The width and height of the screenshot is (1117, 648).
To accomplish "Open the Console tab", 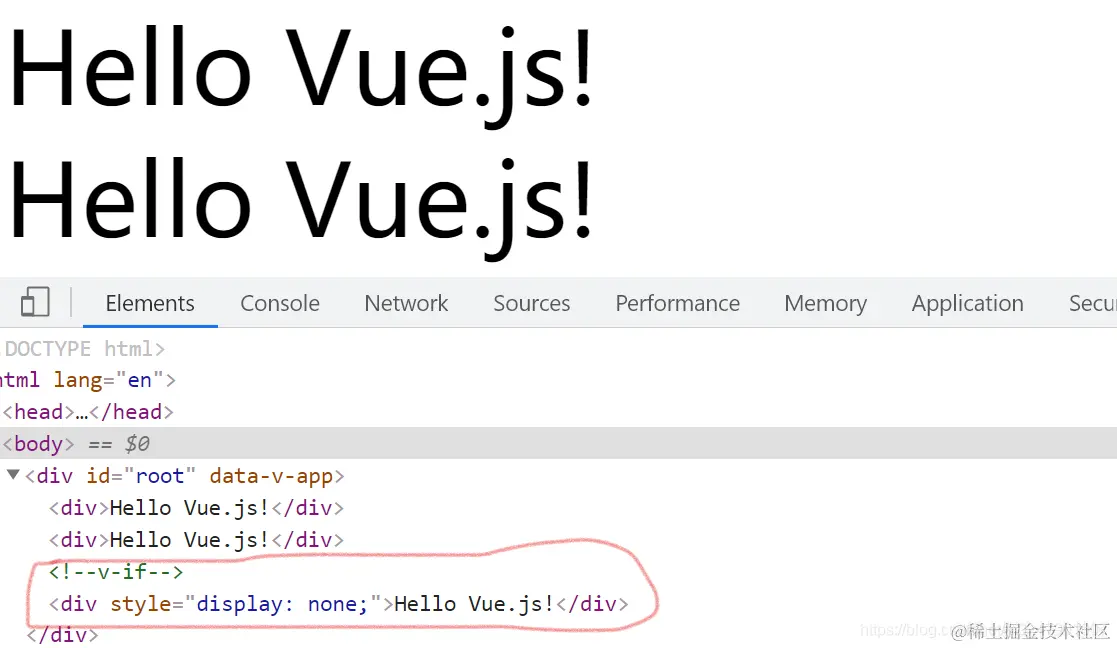I will (279, 303).
